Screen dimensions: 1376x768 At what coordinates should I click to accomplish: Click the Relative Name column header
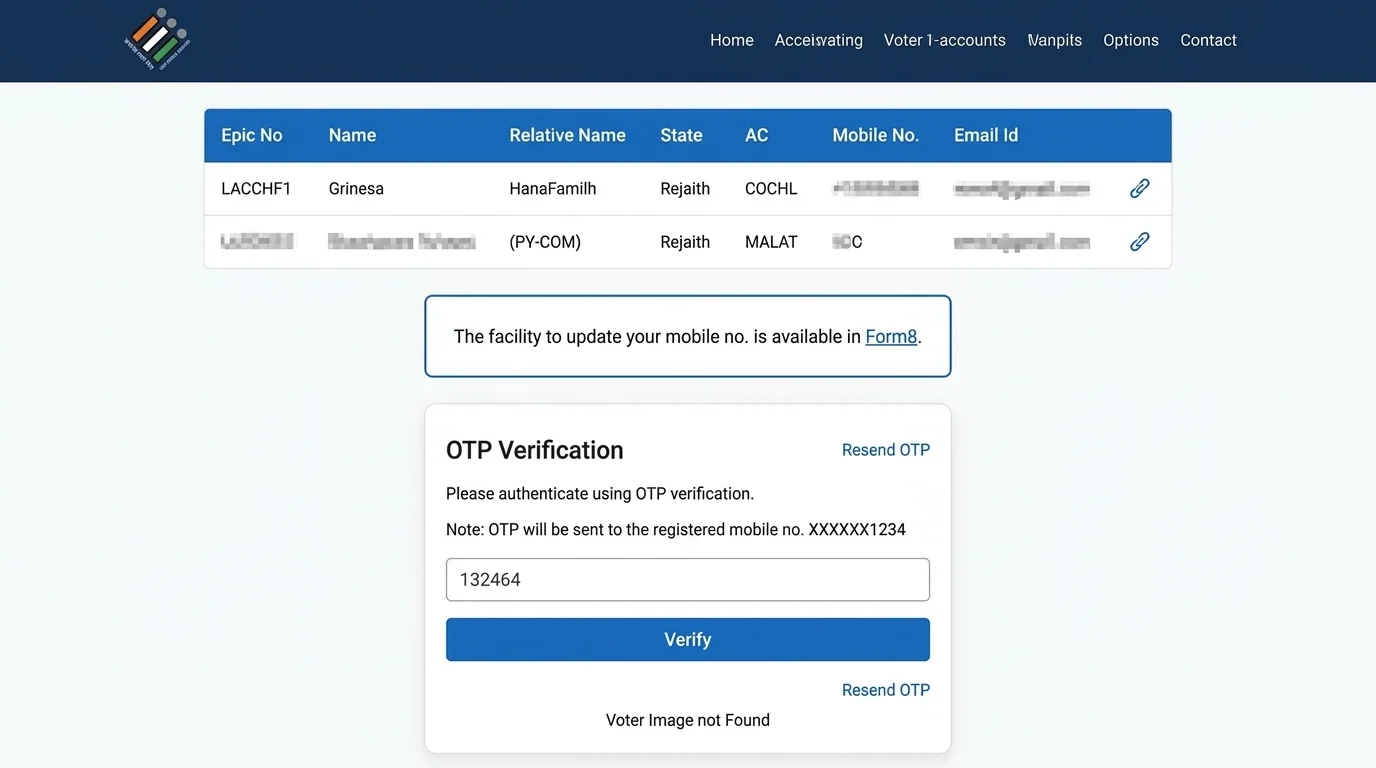tap(567, 135)
